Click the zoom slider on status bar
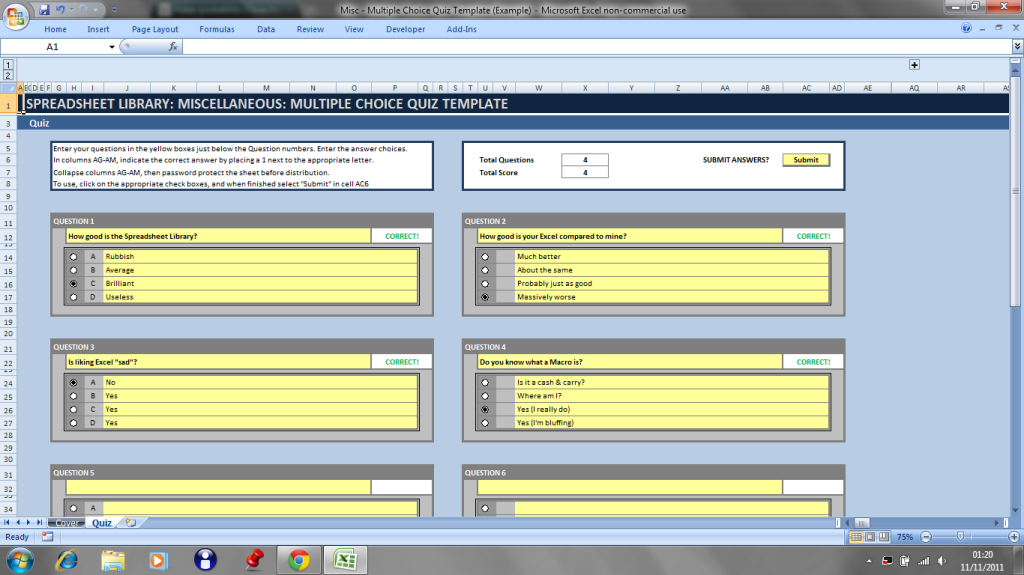The height and width of the screenshot is (575, 1024). tap(960, 537)
